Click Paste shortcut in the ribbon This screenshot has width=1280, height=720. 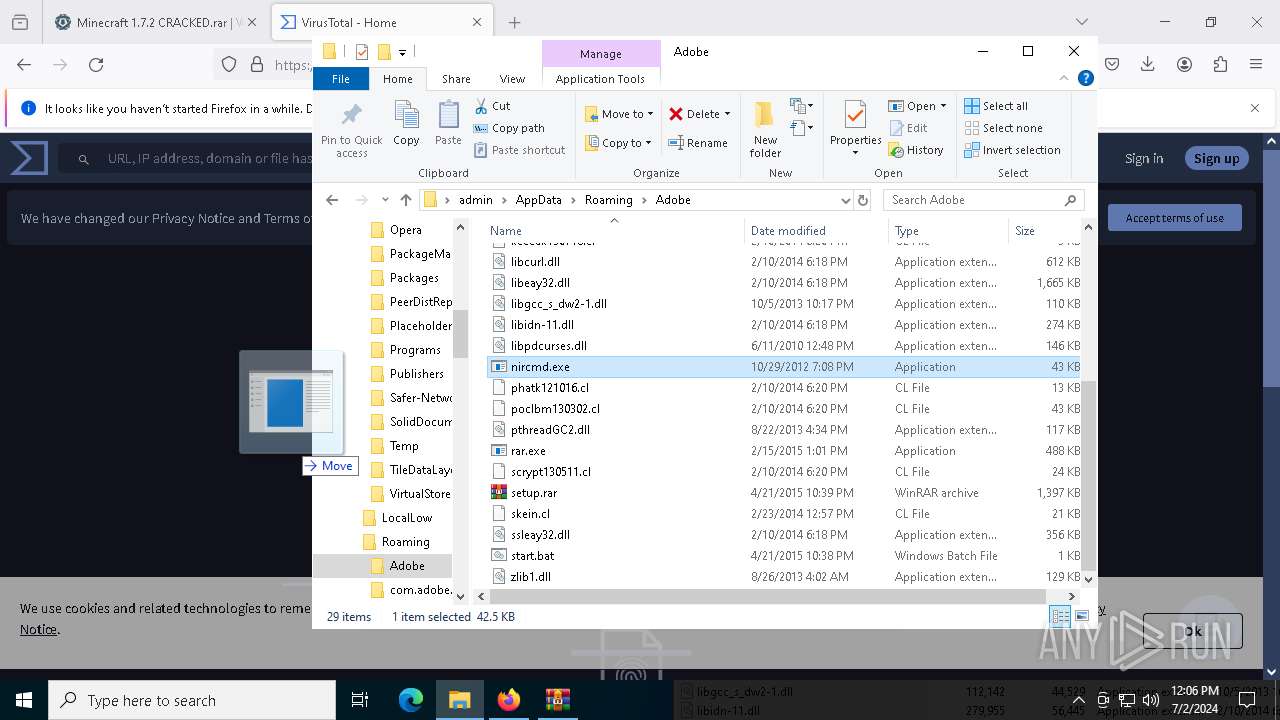coord(519,150)
